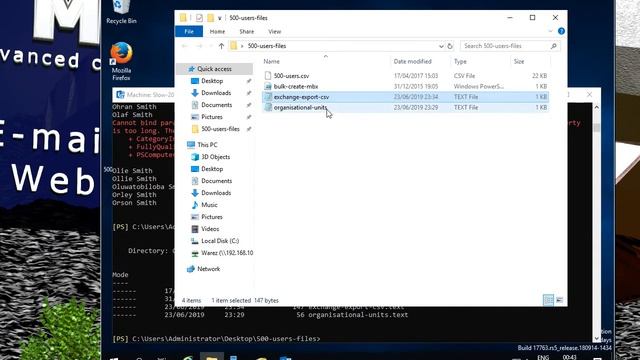Open the recent locations dropdown
The width and height of the screenshot is (640, 360).
point(211,46)
